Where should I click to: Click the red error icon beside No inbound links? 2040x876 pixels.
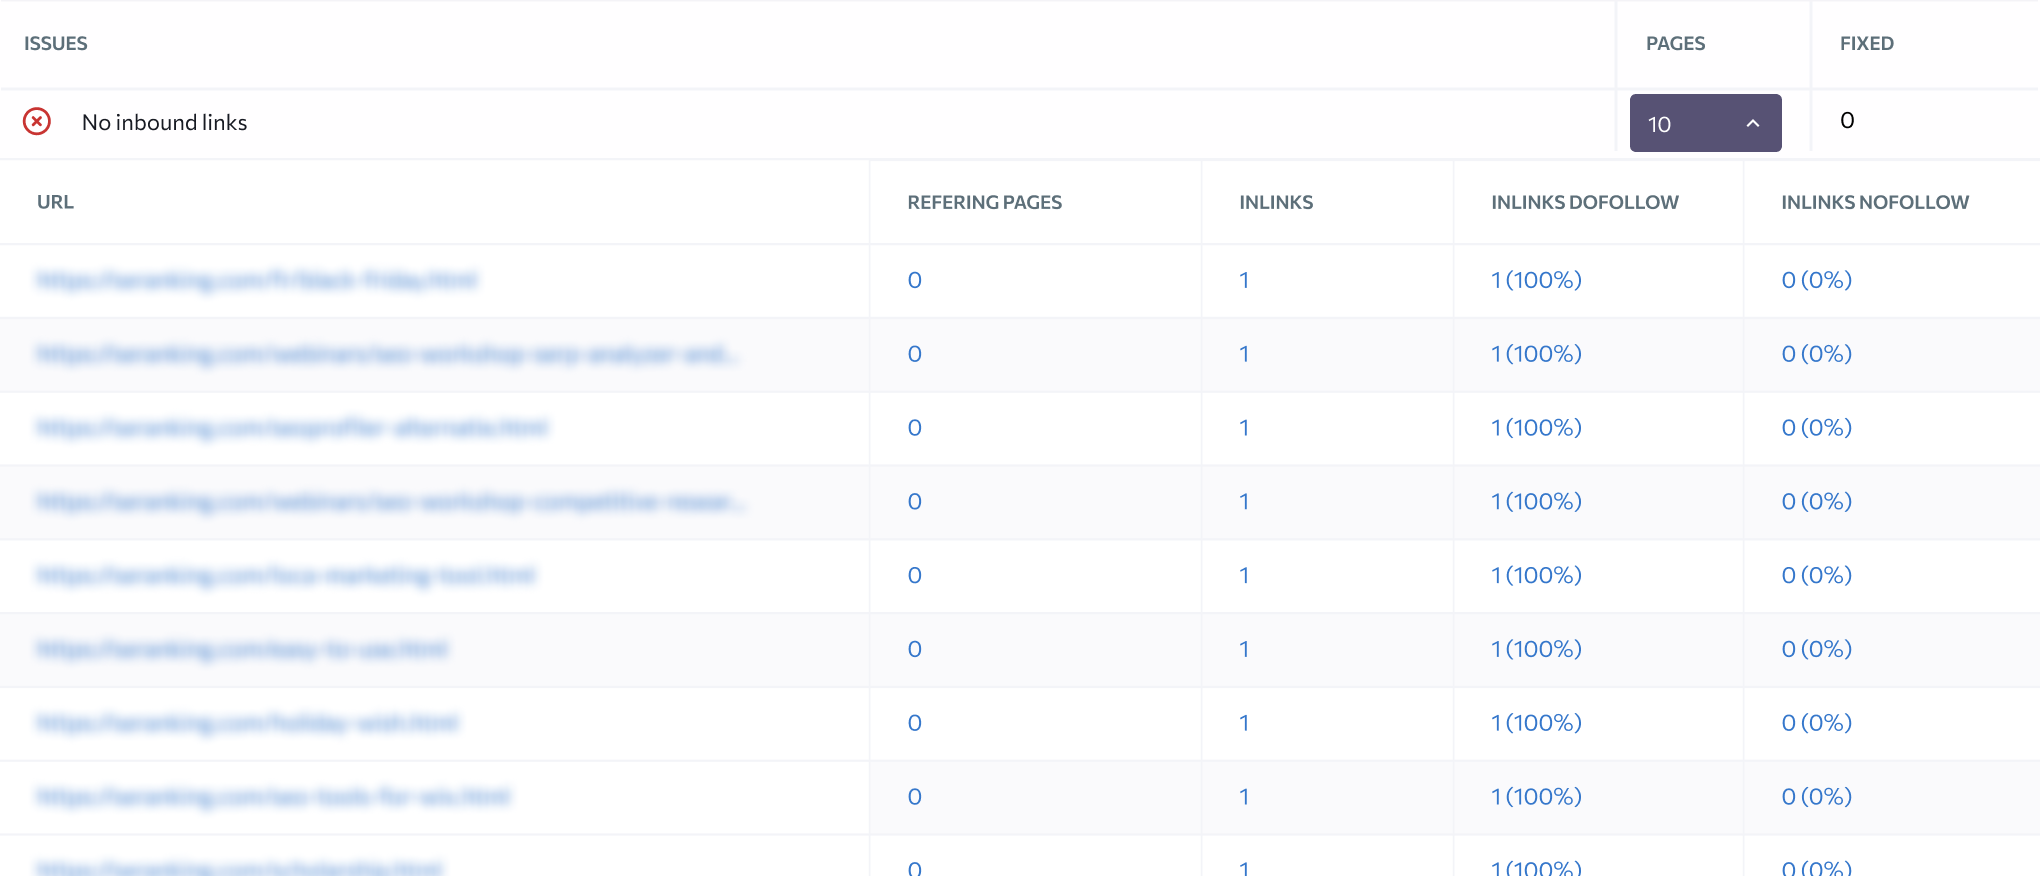[x=37, y=122]
